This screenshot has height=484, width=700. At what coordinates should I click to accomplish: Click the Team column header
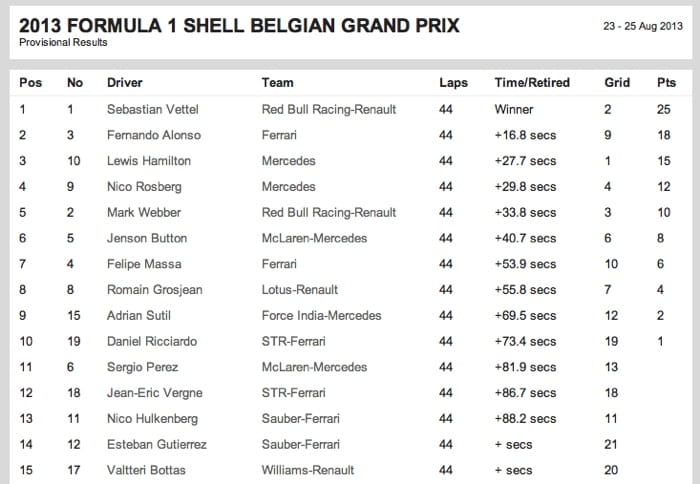pyautogui.click(x=277, y=83)
